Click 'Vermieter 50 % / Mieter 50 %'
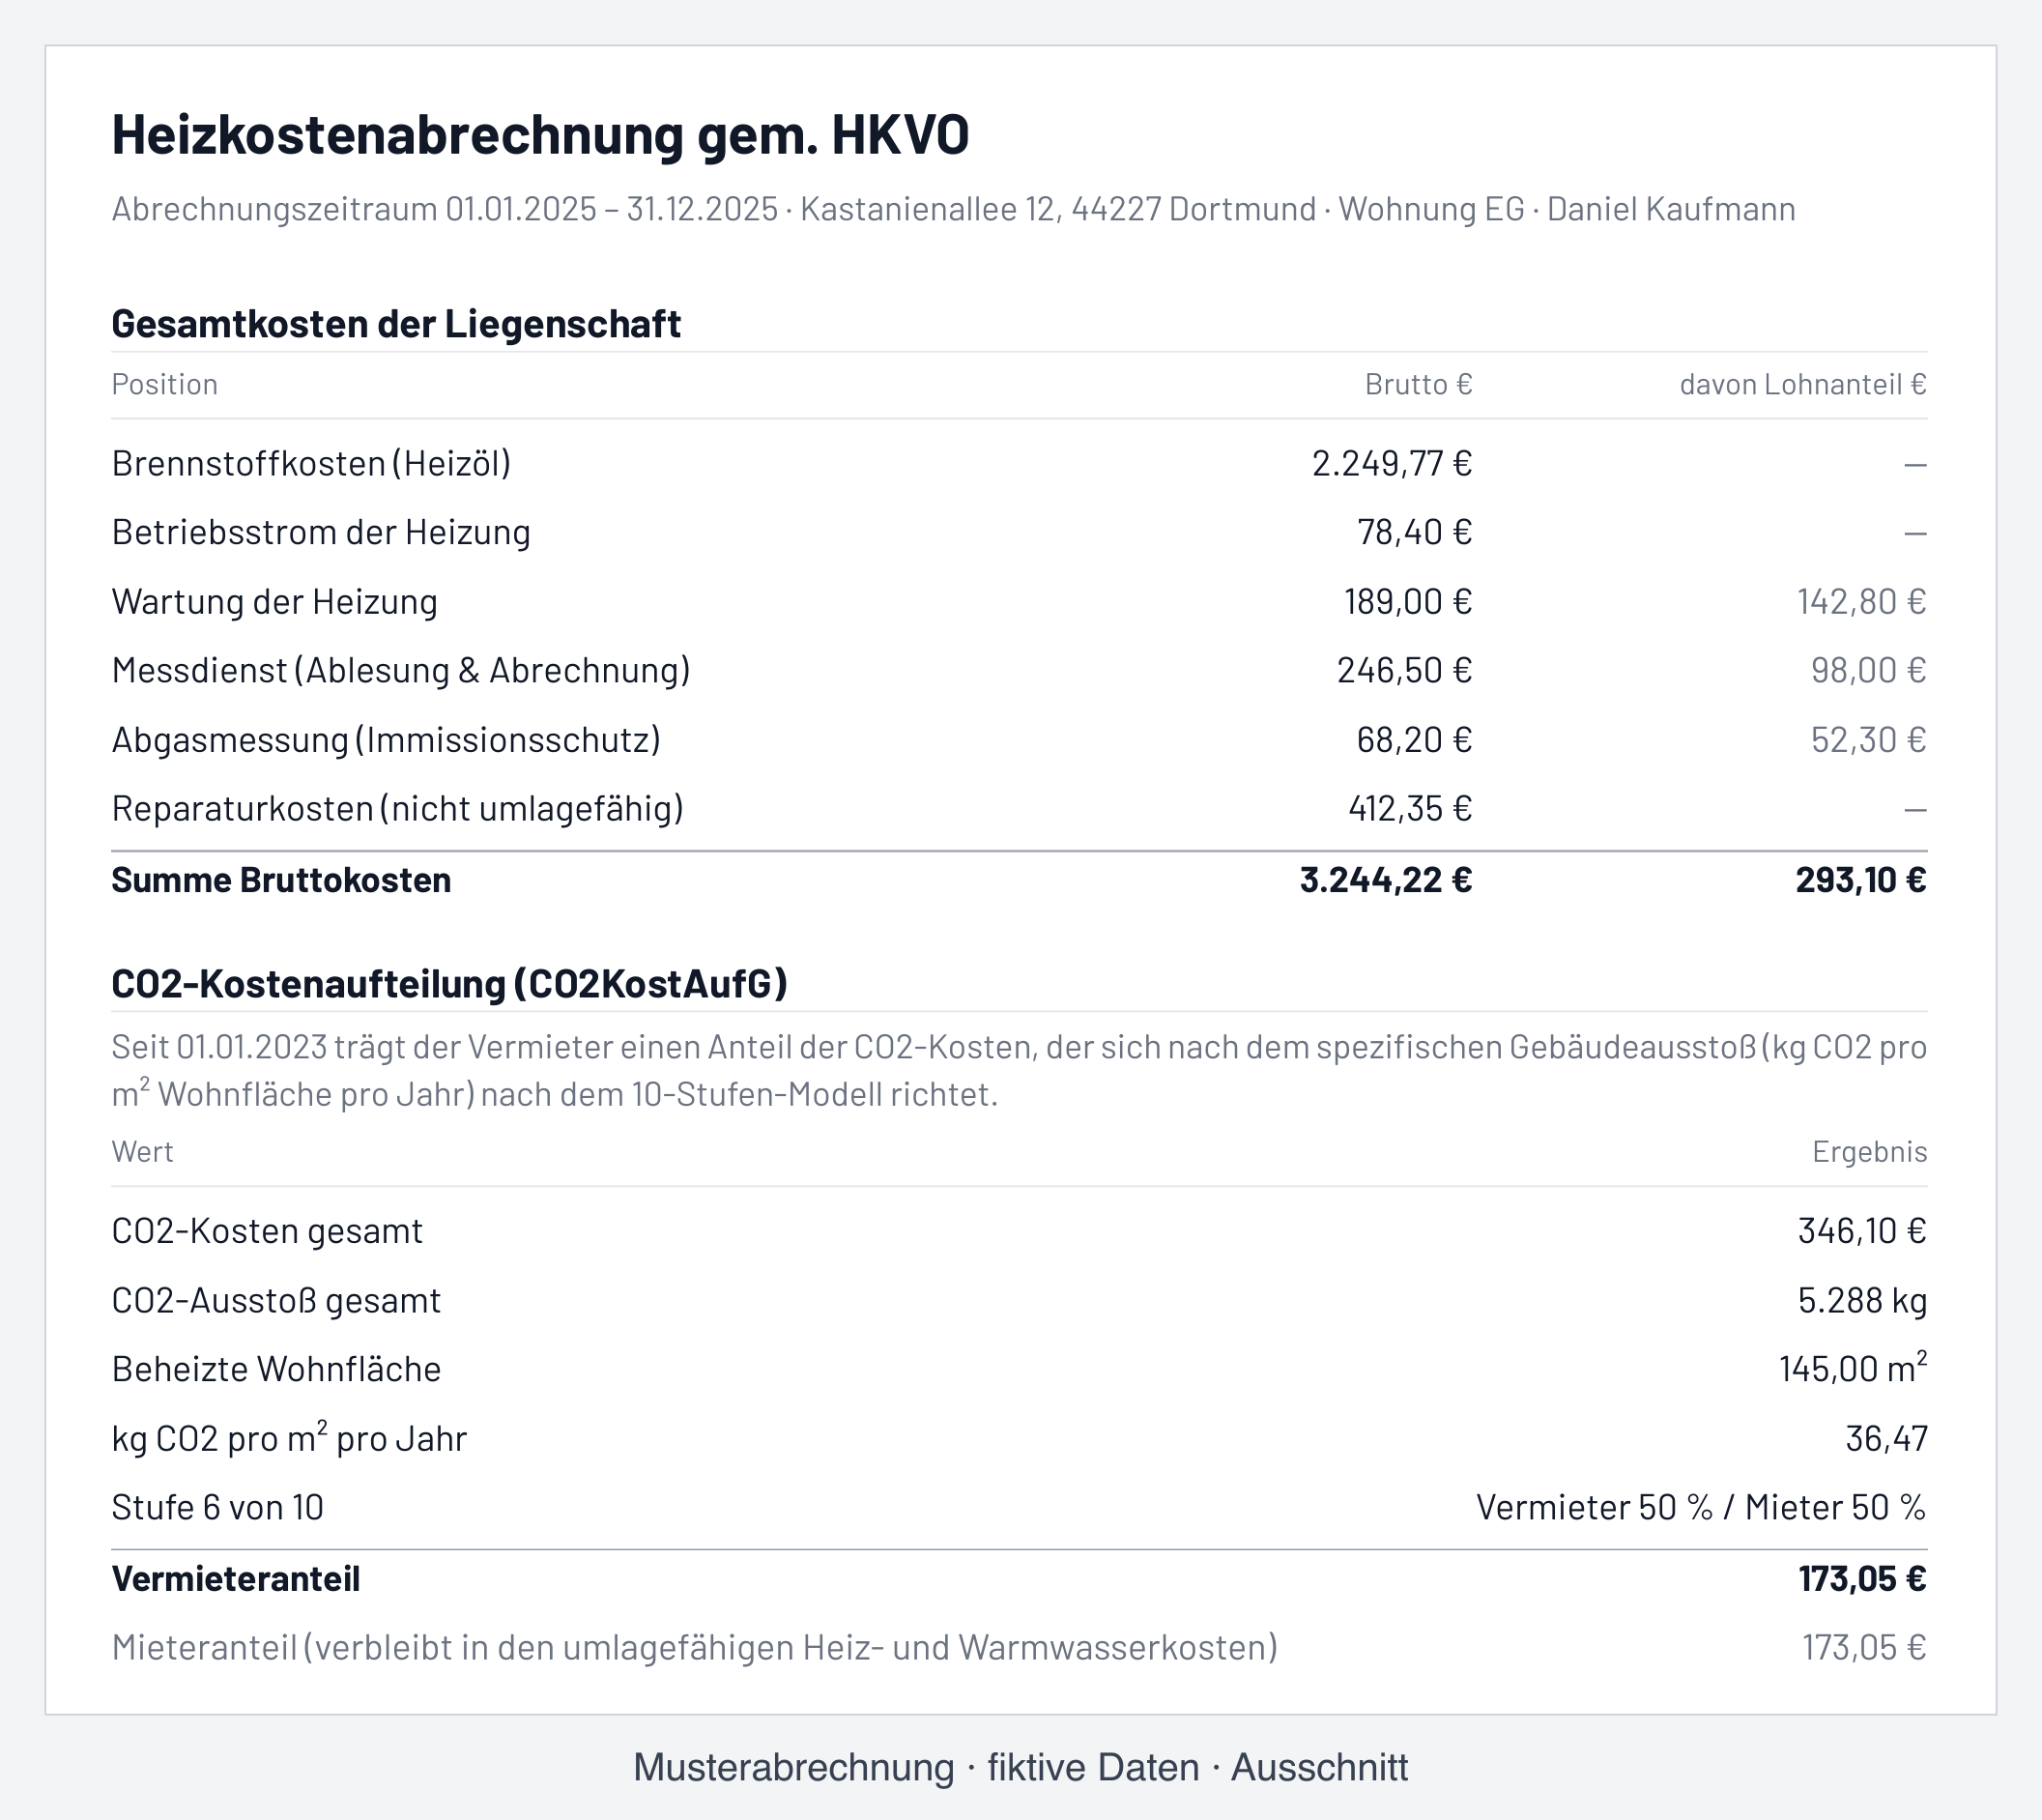 pyautogui.click(x=1701, y=1508)
